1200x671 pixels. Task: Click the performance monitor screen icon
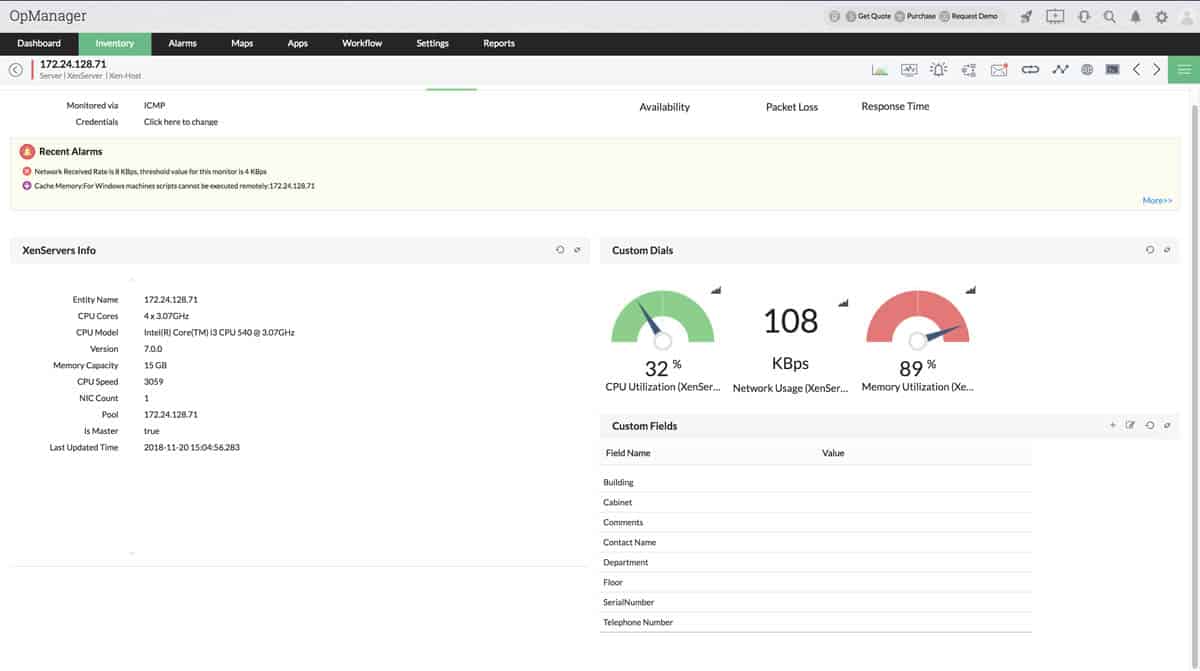pos(909,69)
